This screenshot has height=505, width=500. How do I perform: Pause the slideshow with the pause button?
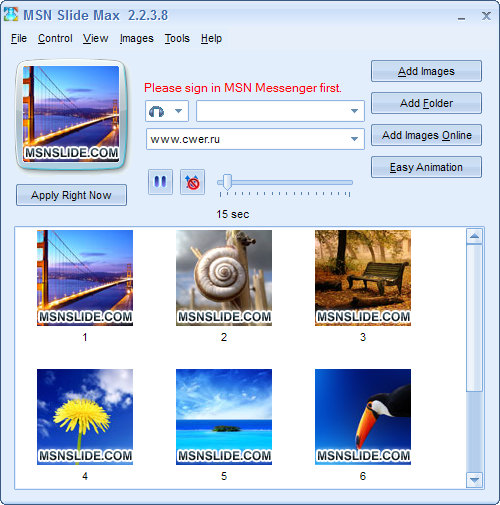[x=160, y=182]
